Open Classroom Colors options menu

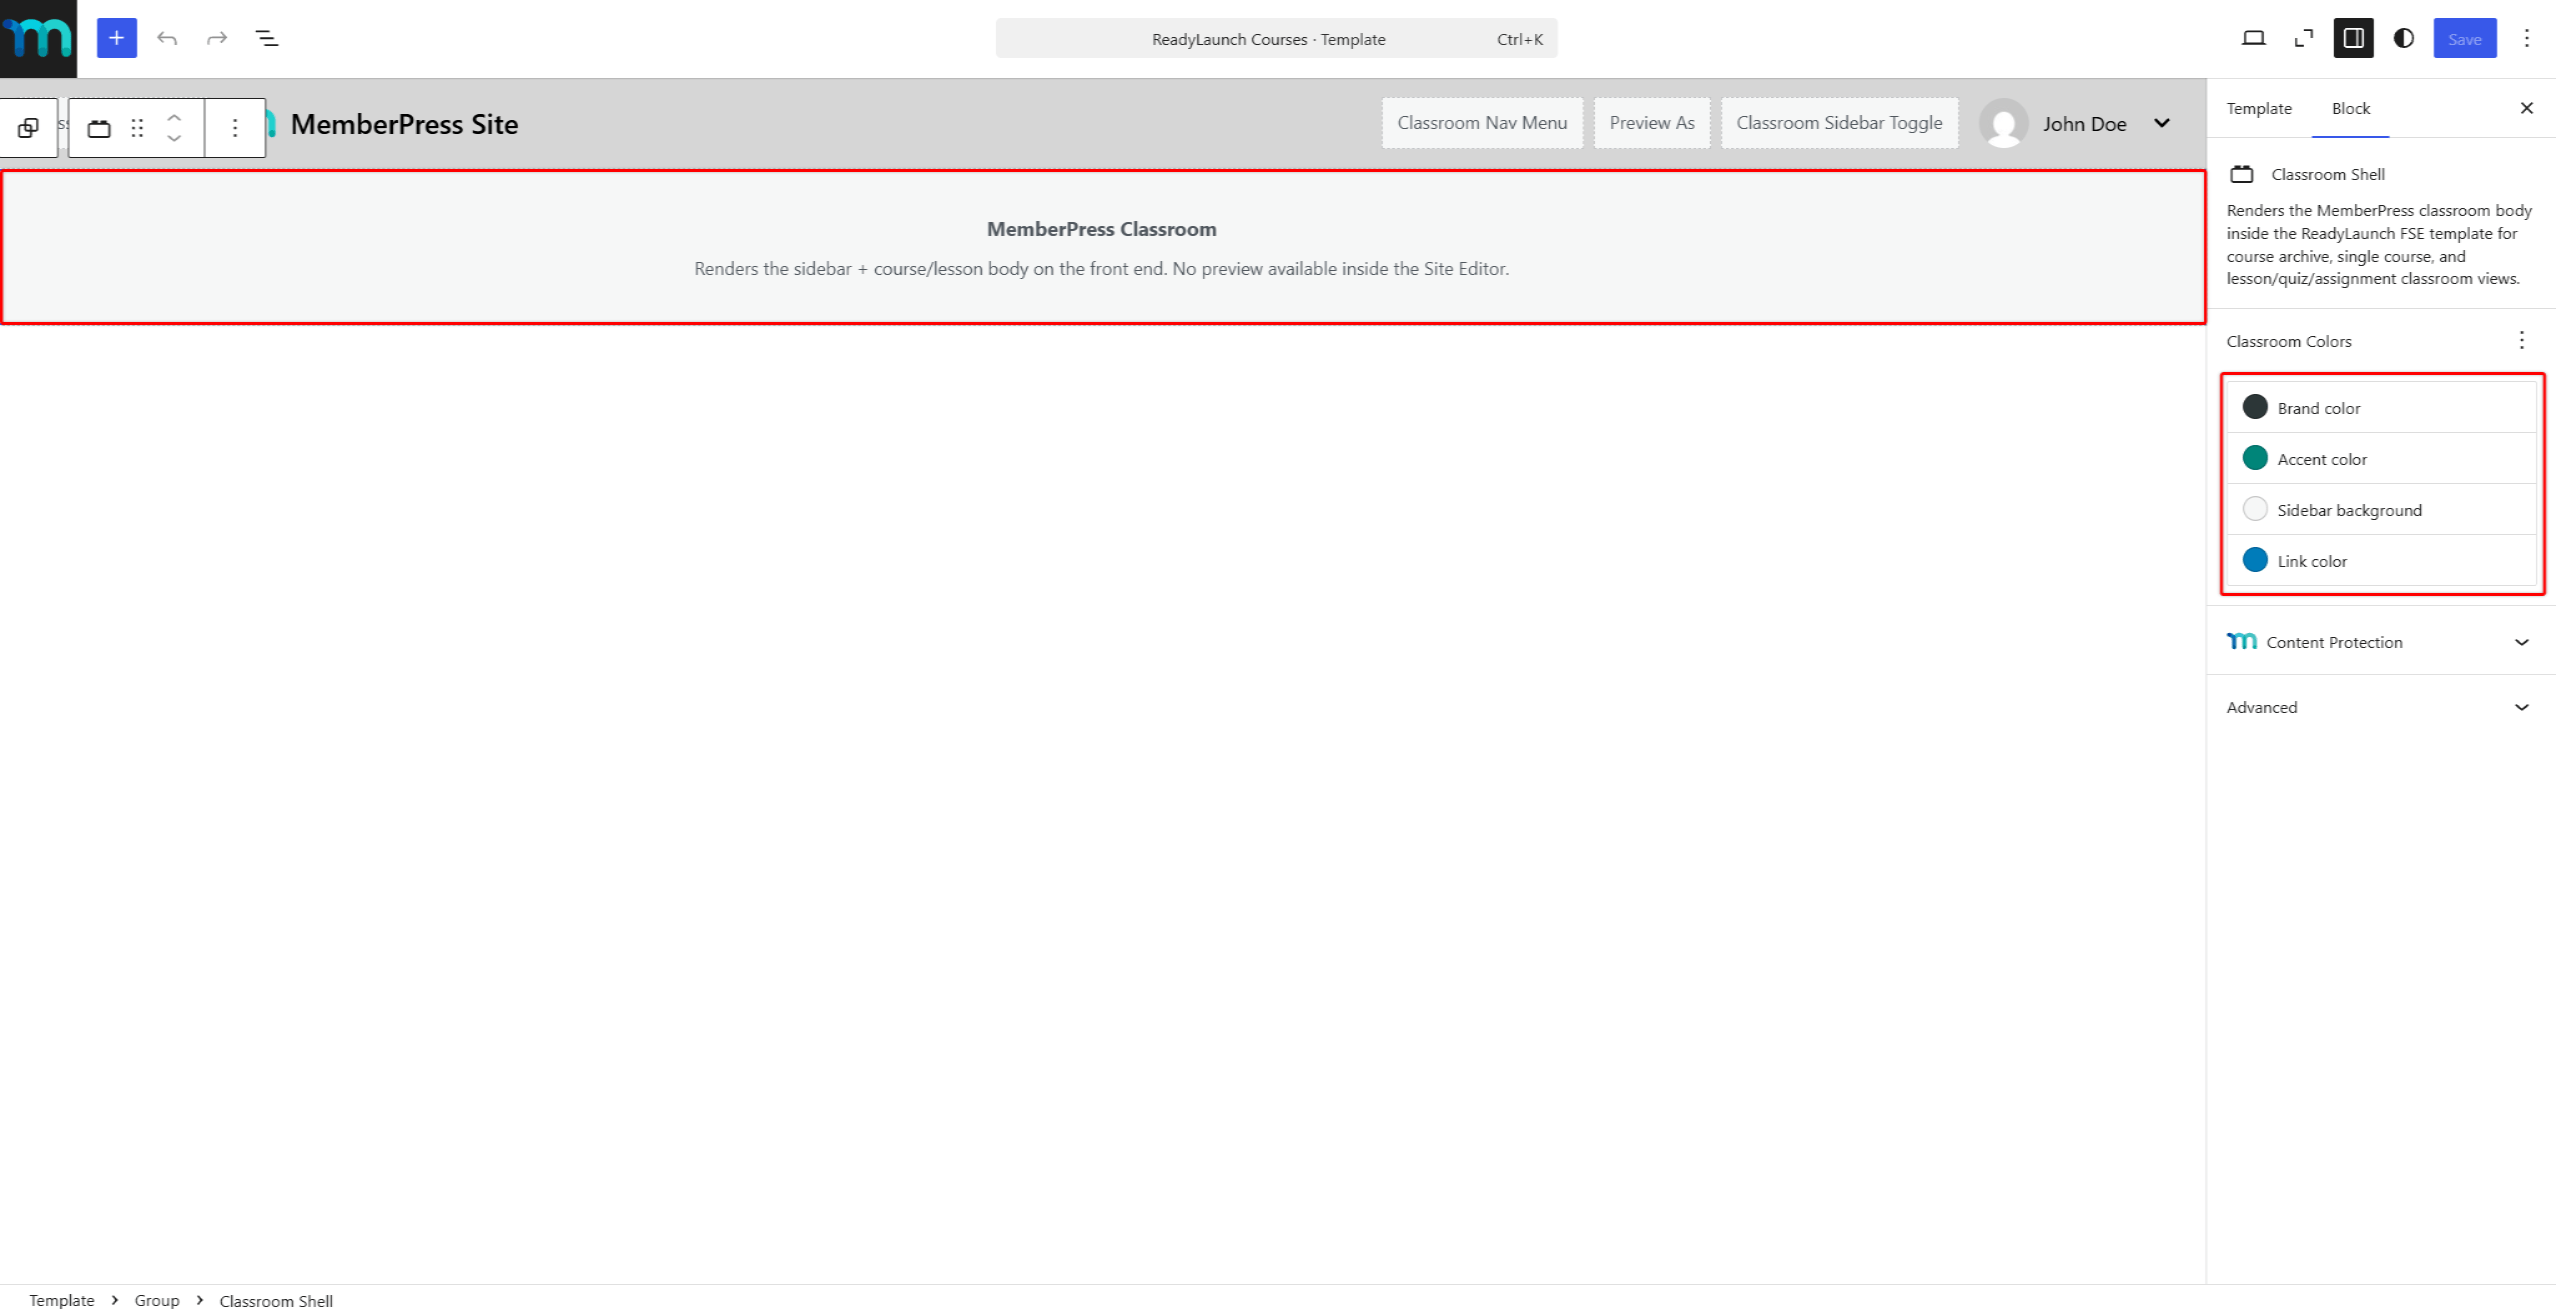2521,341
